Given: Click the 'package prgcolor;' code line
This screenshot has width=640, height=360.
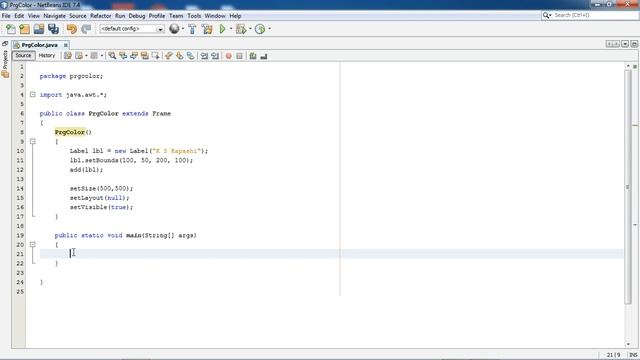Looking at the screenshot, I should tap(71, 76).
